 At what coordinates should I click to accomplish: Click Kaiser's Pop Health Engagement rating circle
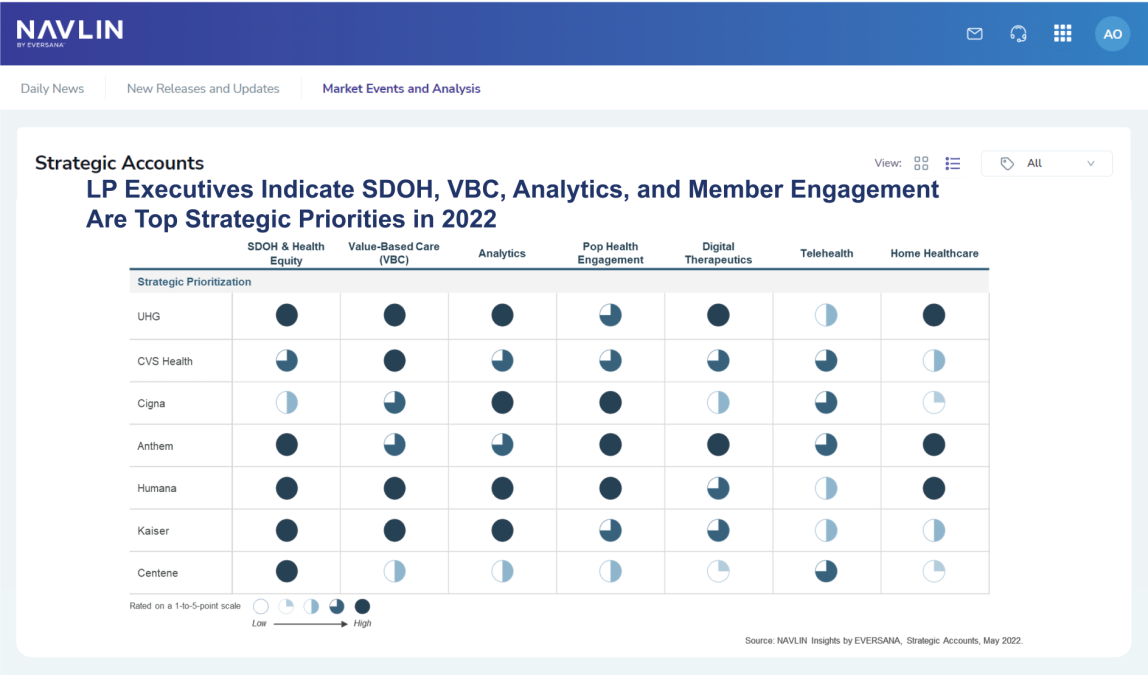tap(610, 531)
